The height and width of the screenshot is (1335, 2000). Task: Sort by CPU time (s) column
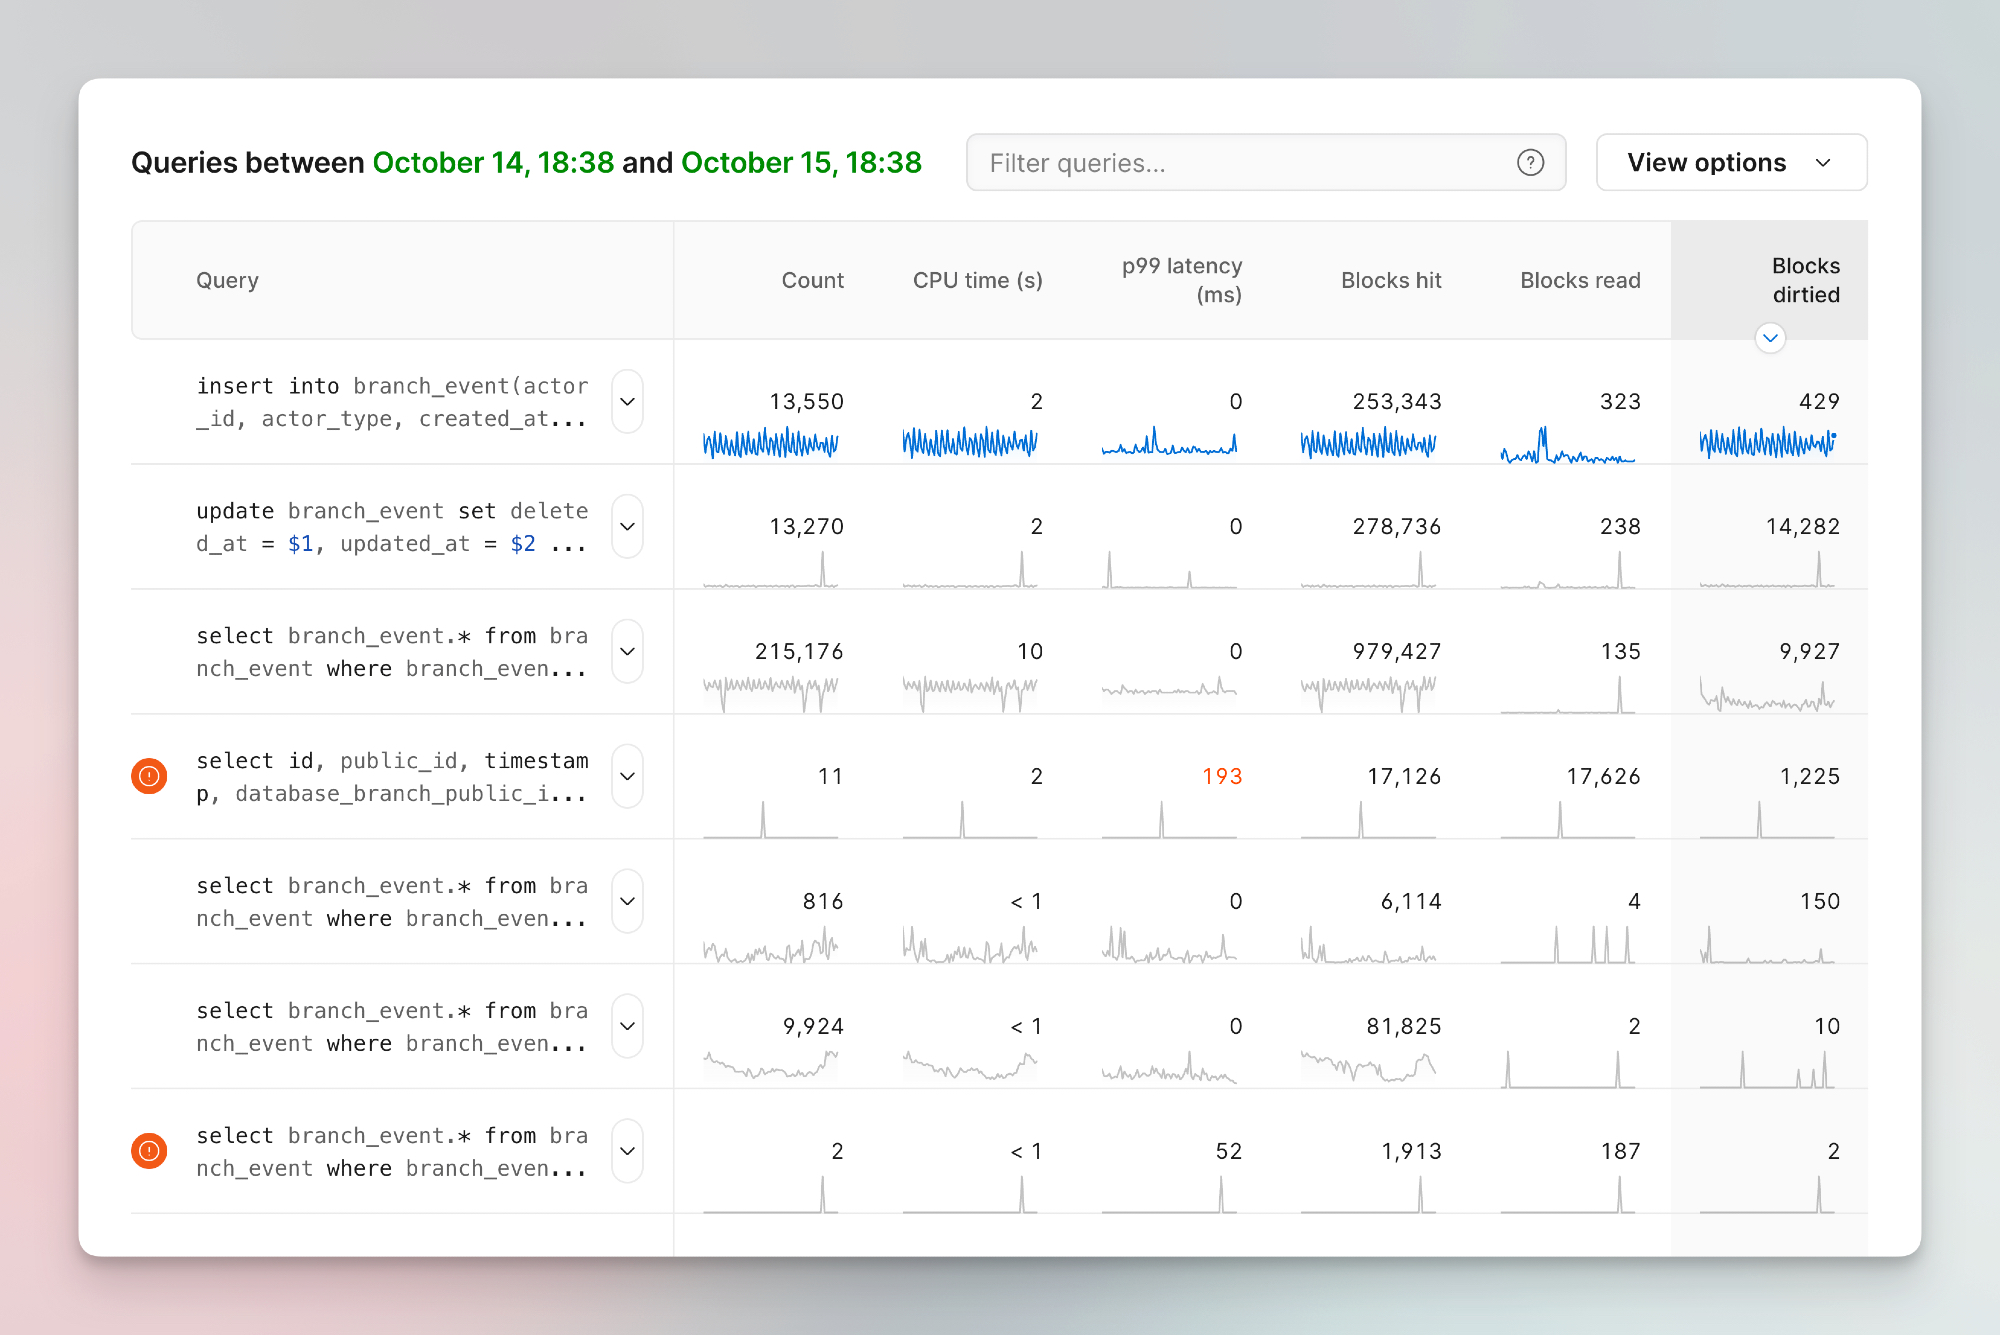(x=977, y=281)
